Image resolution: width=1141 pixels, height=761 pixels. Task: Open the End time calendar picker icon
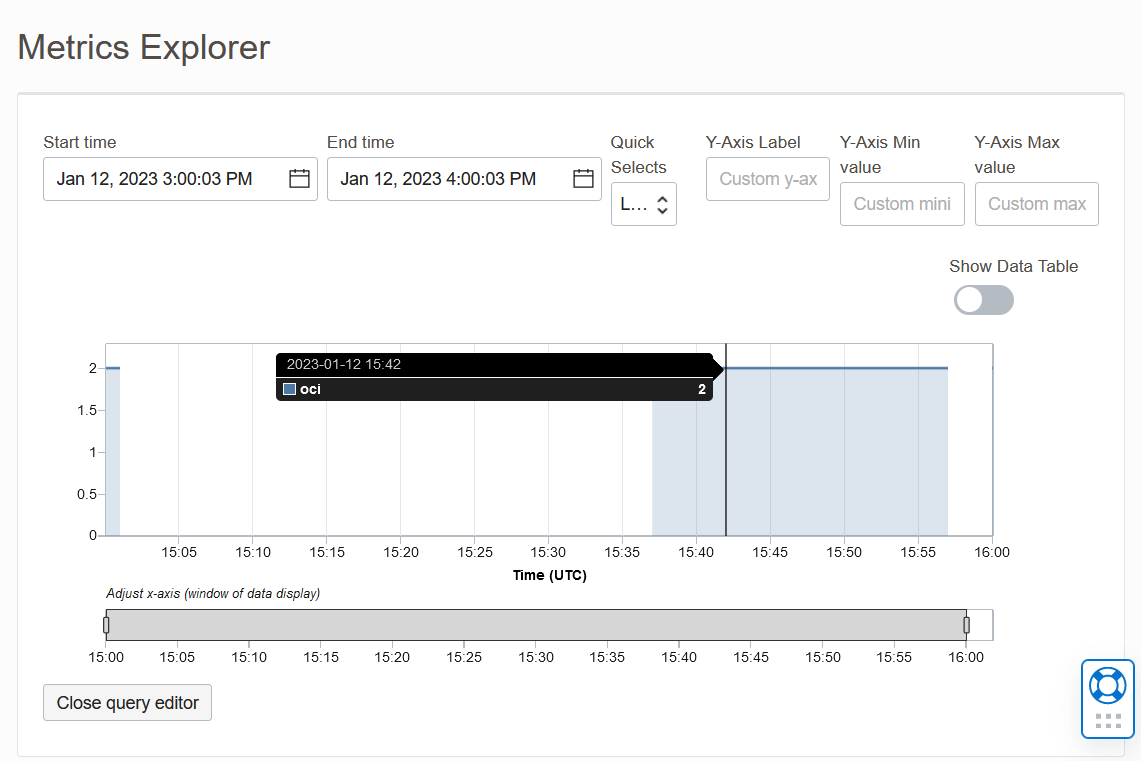tap(583, 178)
